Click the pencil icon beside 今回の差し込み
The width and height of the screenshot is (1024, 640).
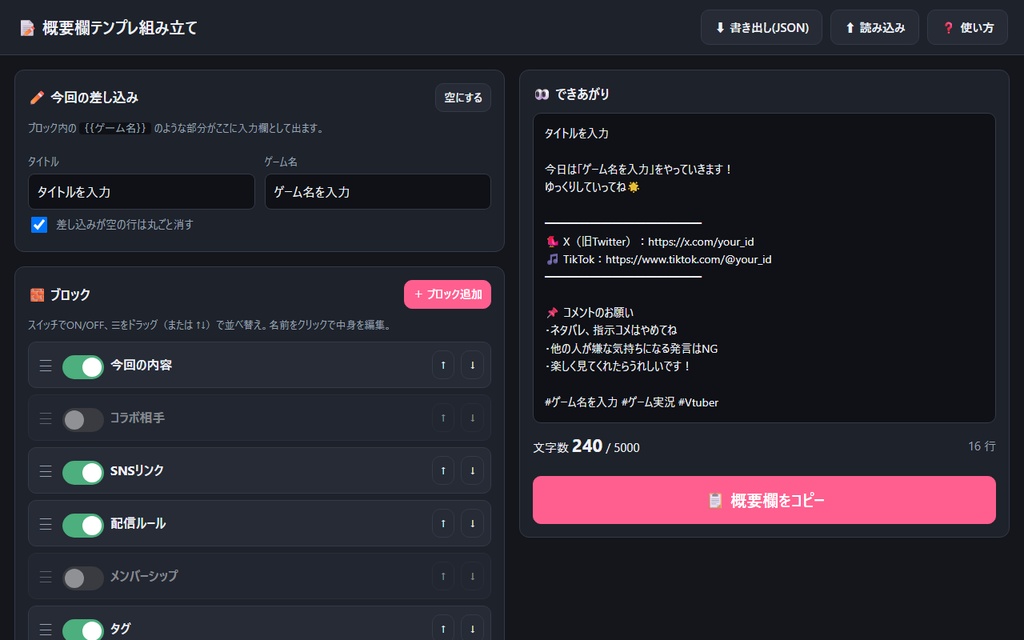pyautogui.click(x=37, y=97)
